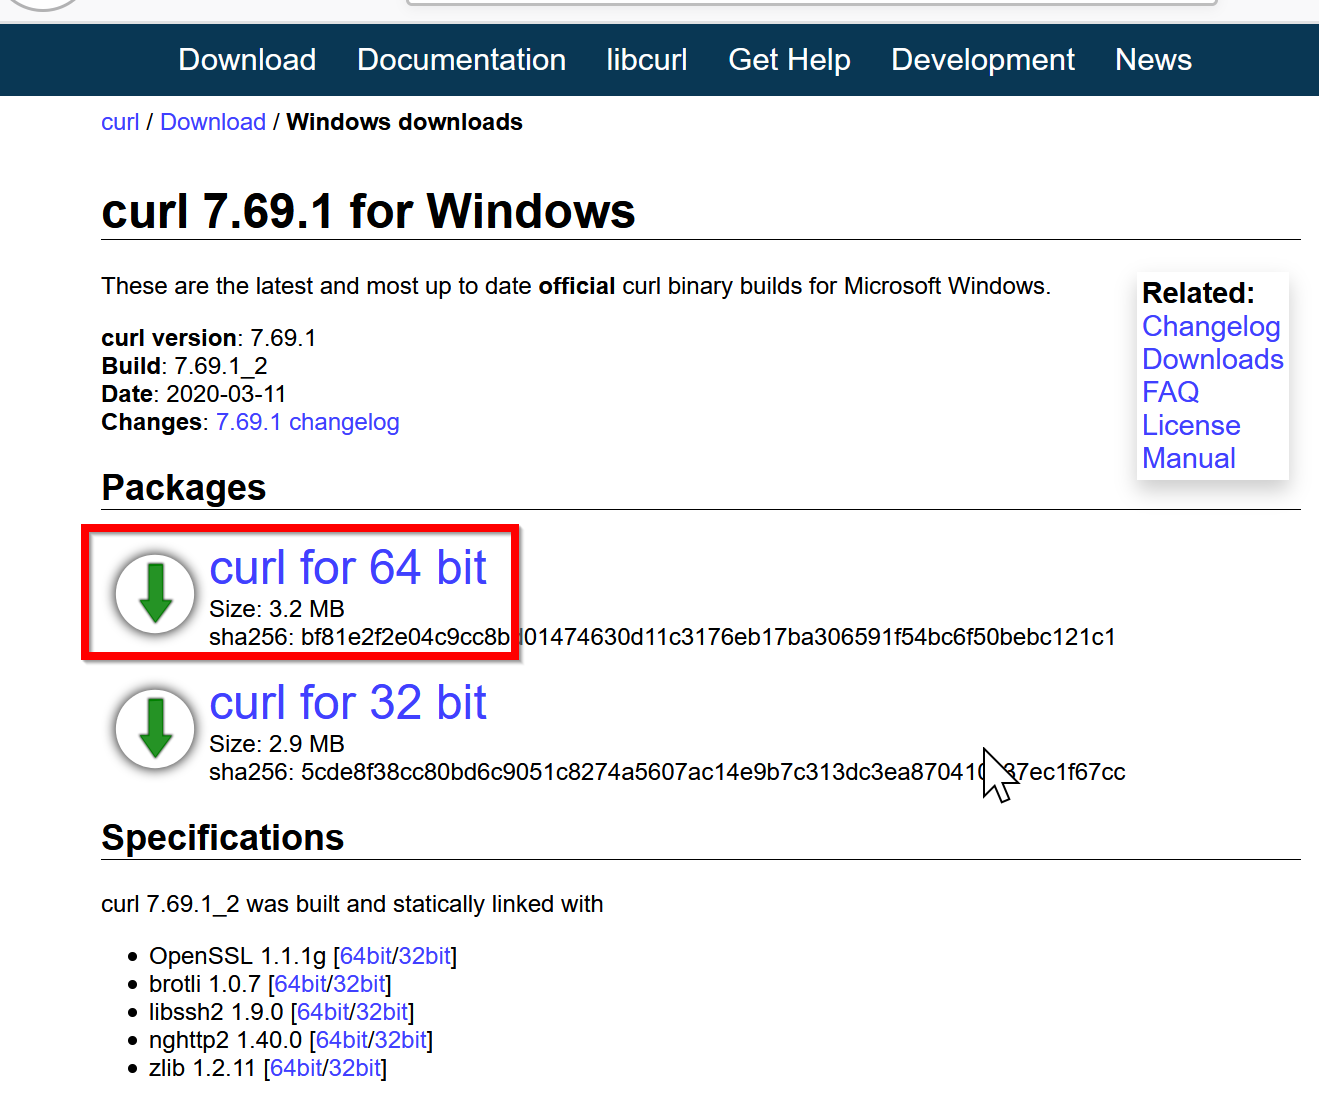Click the green download arrow for curl 32 bit
Screen dimensions: 1319x1103
(x=155, y=728)
